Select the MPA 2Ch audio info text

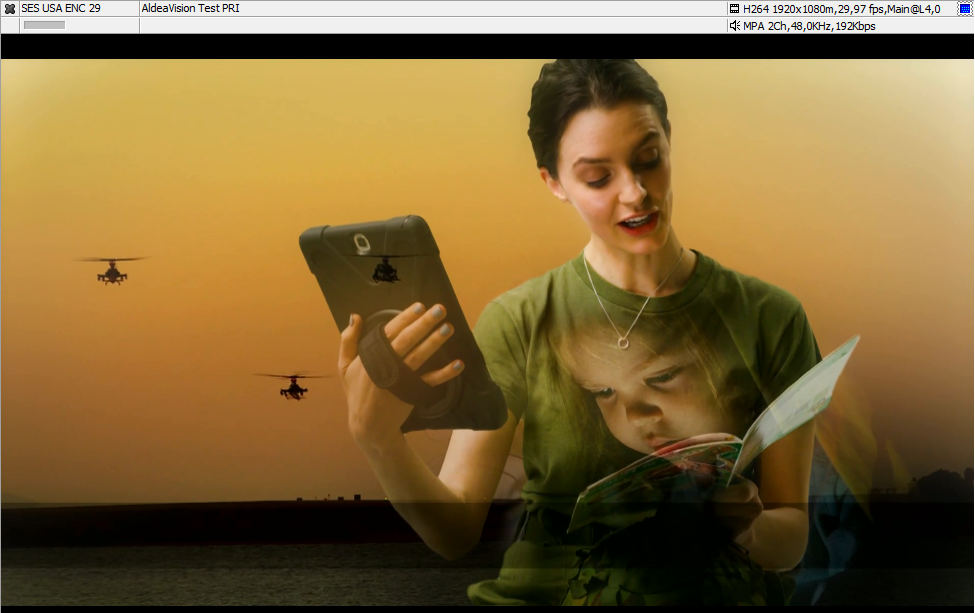(x=809, y=26)
